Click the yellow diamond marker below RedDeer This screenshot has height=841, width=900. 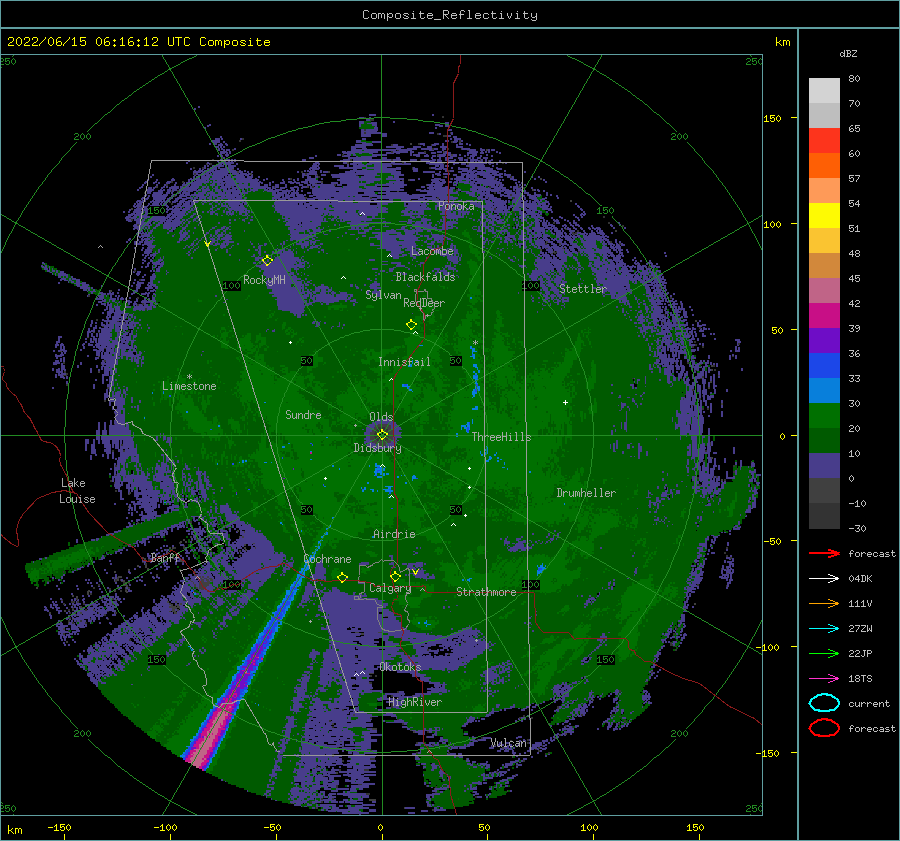pyautogui.click(x=412, y=325)
